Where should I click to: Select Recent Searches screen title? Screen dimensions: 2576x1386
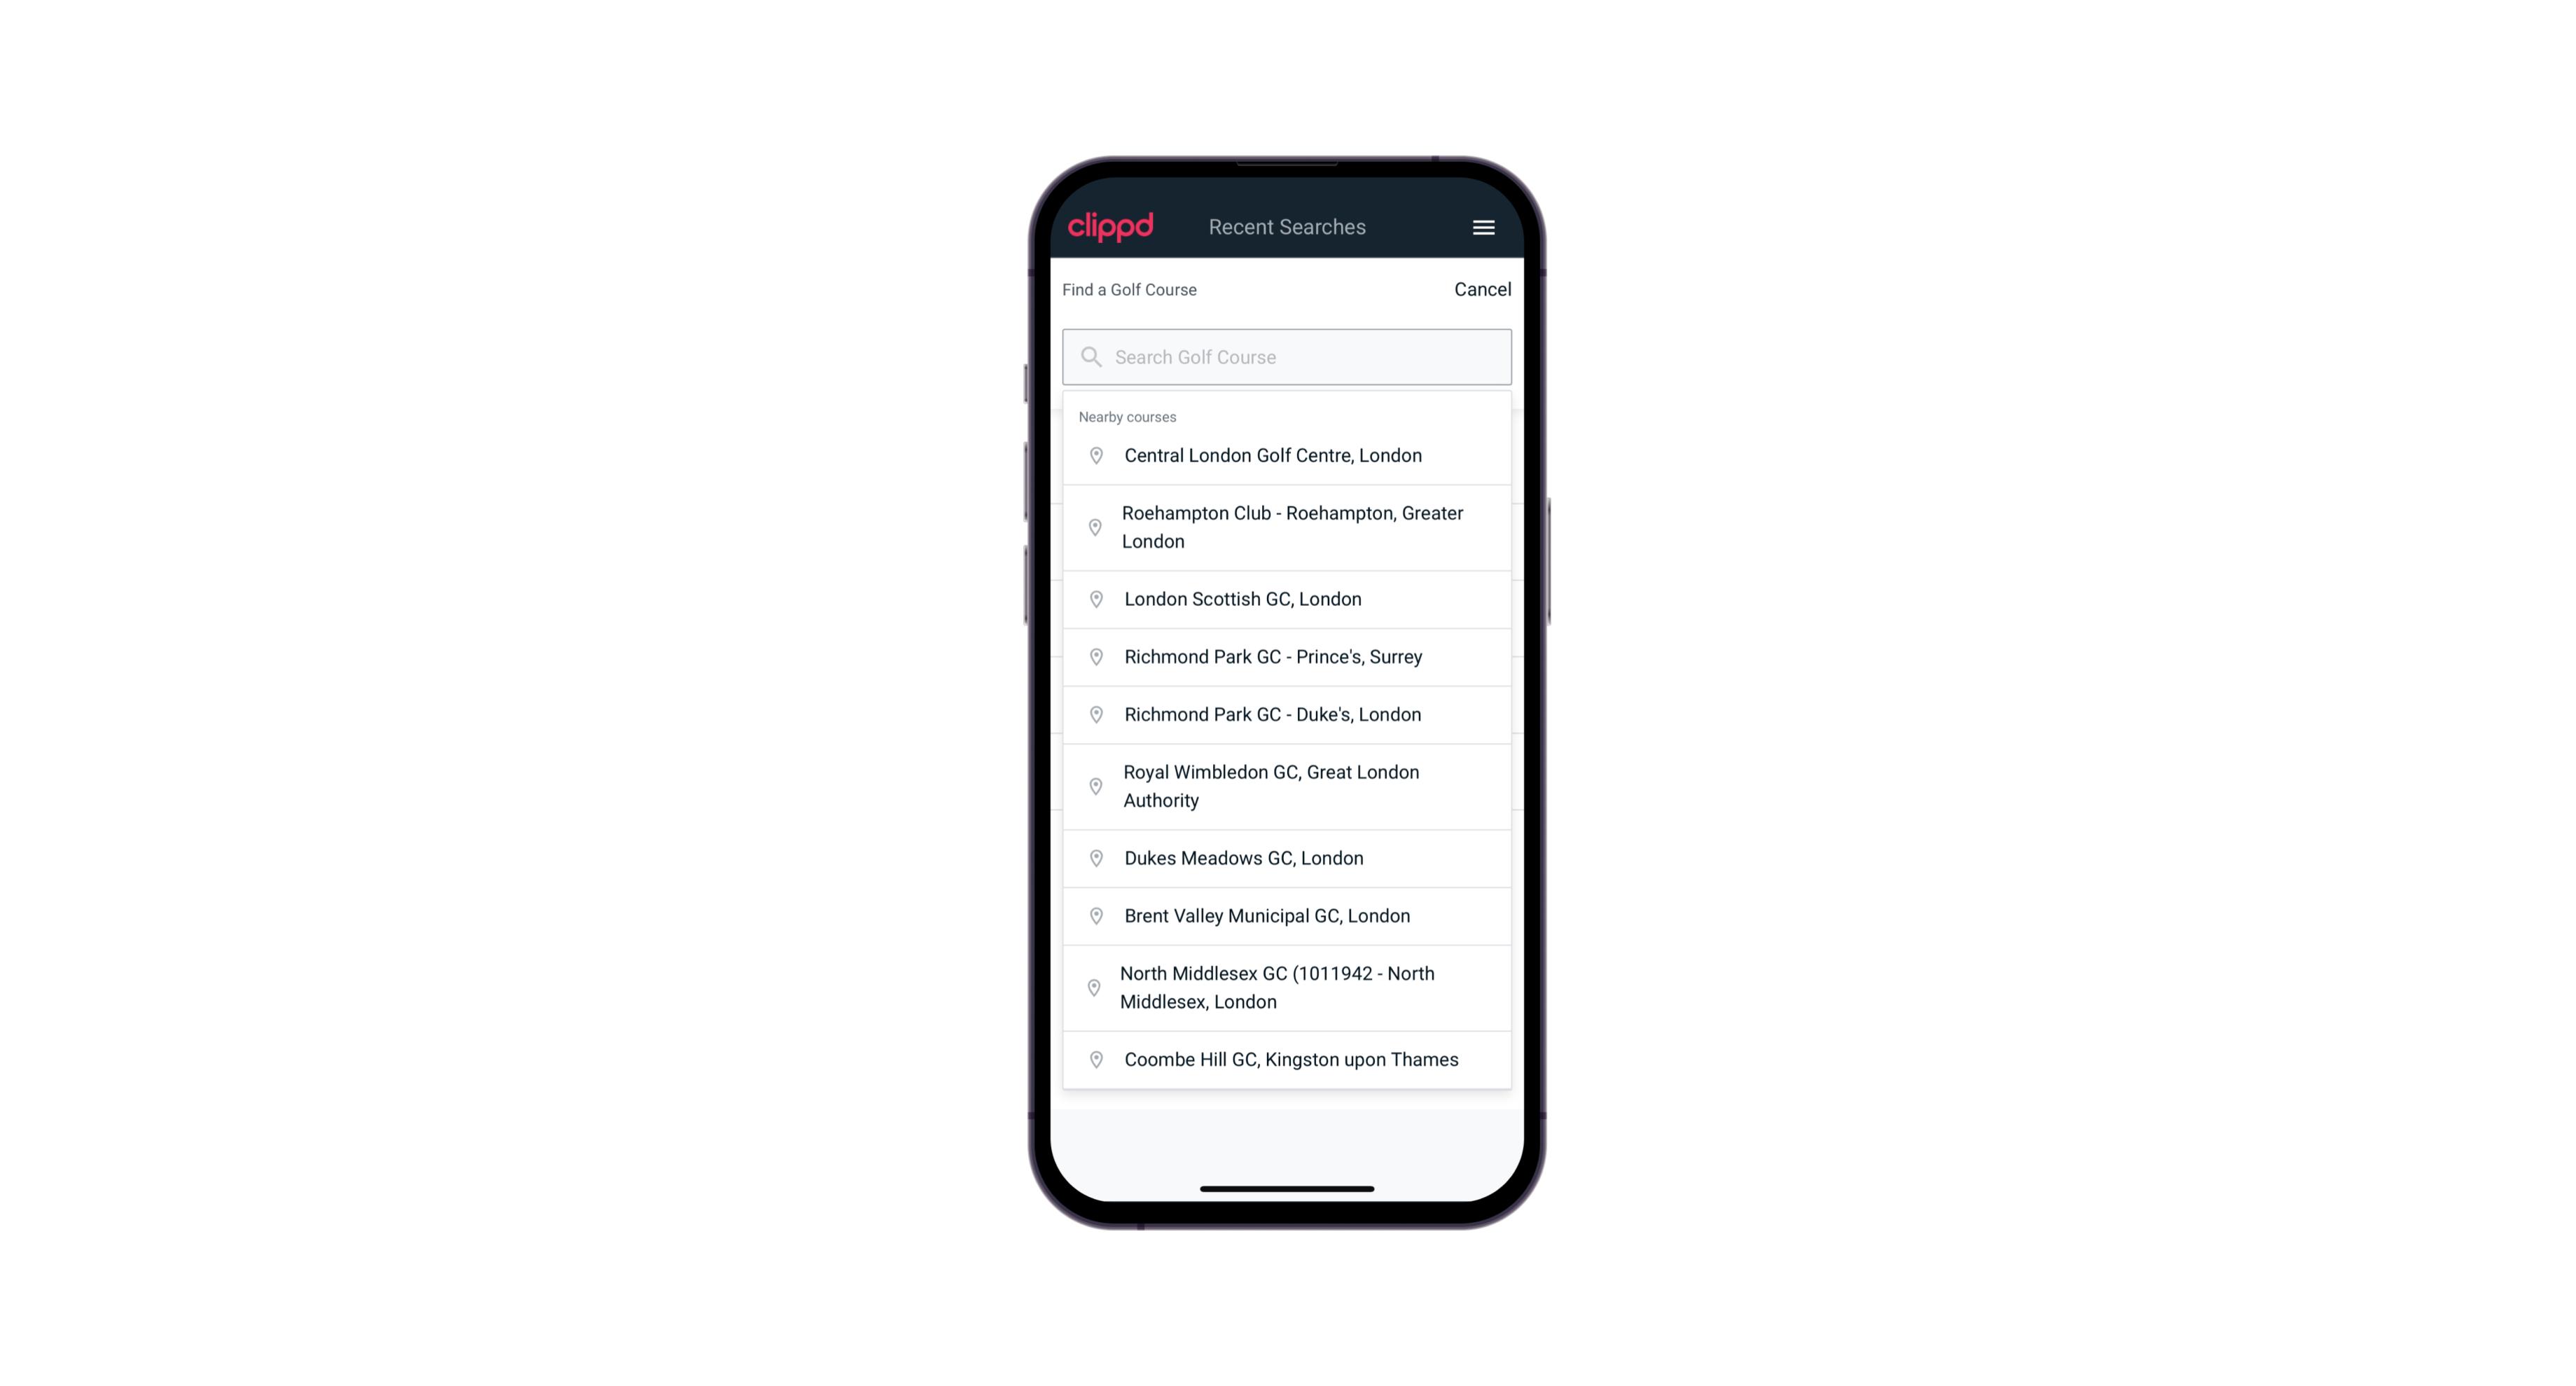click(x=1287, y=227)
